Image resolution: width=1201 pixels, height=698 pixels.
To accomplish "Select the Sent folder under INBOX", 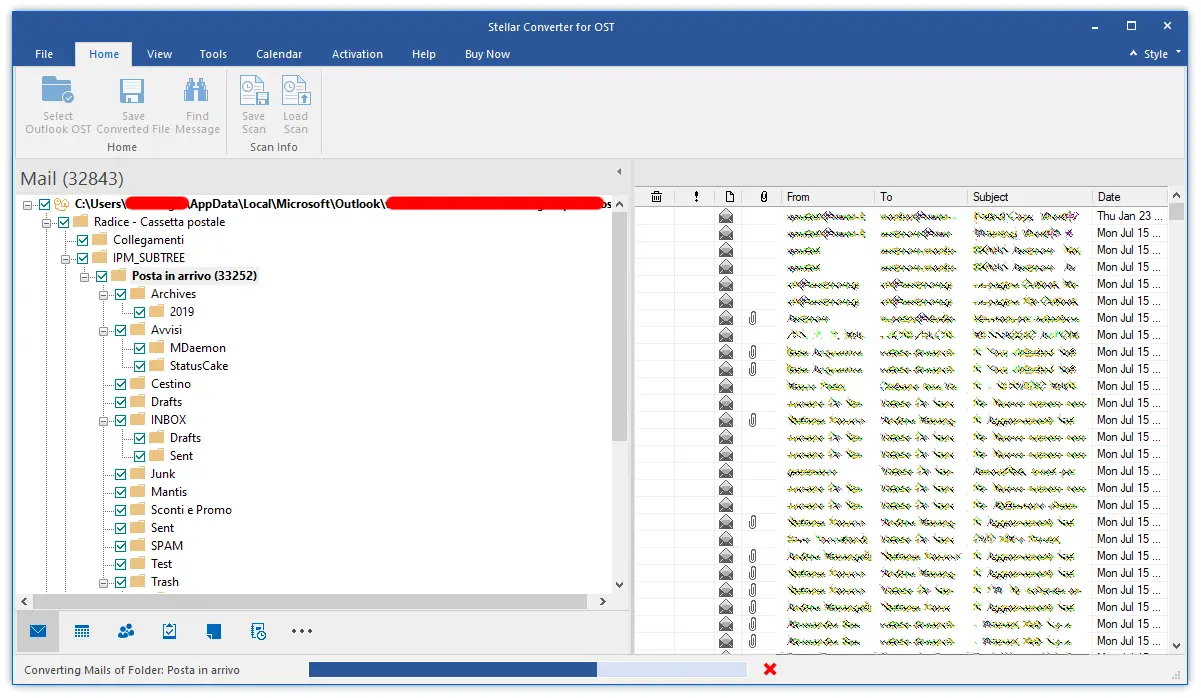I will tap(181, 456).
